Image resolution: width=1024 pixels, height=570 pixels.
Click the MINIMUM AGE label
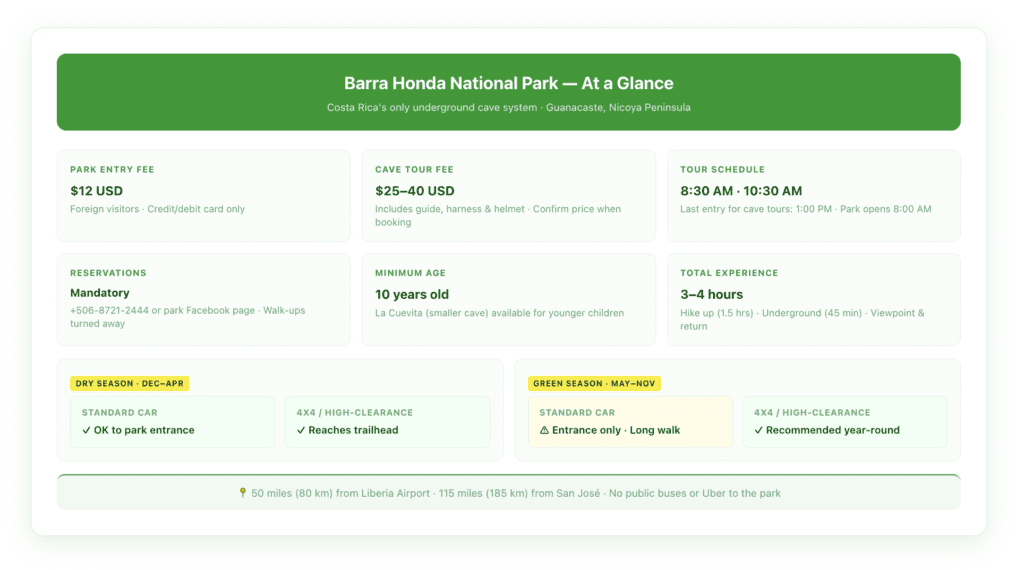click(x=410, y=273)
